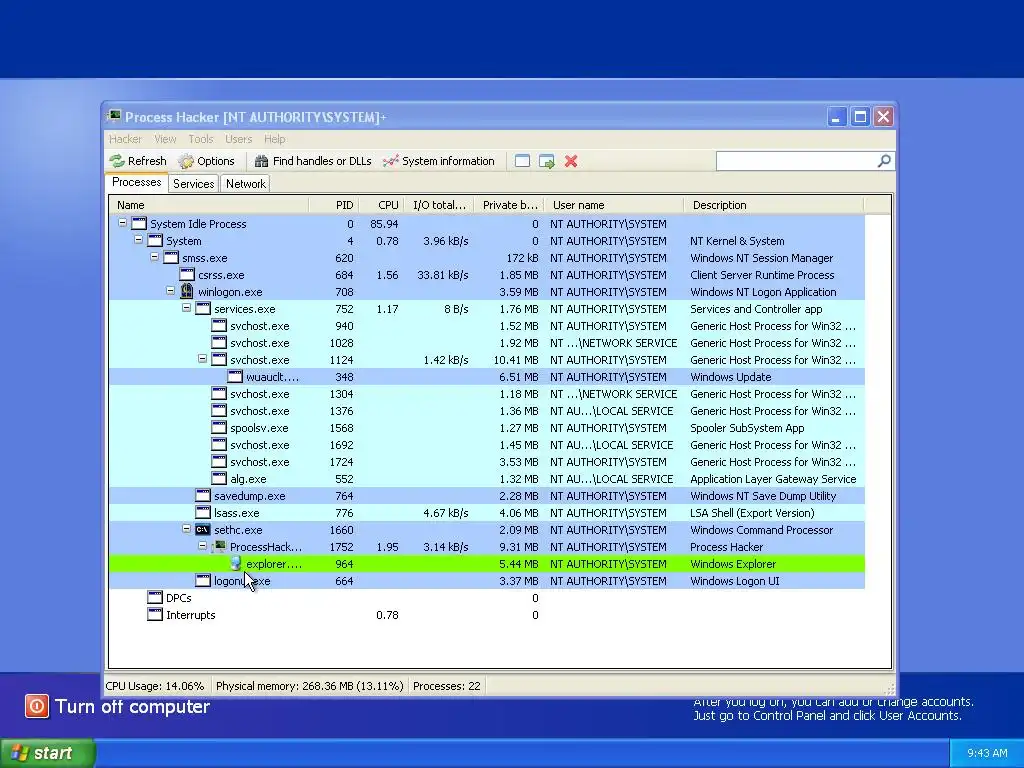Click the System Idle Process icon
Screen dimensions: 1024x768
[x=138, y=223]
